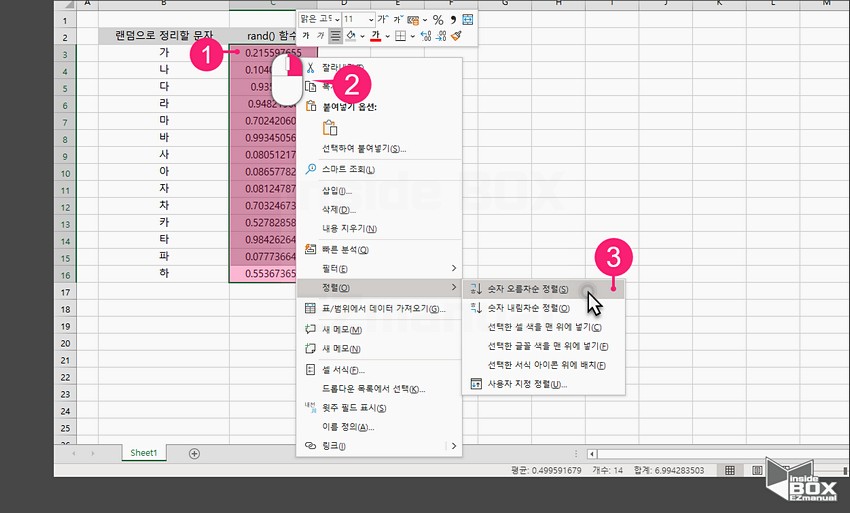
Task: Click the status bar average 평균: 0.499591679
Action: (545, 470)
